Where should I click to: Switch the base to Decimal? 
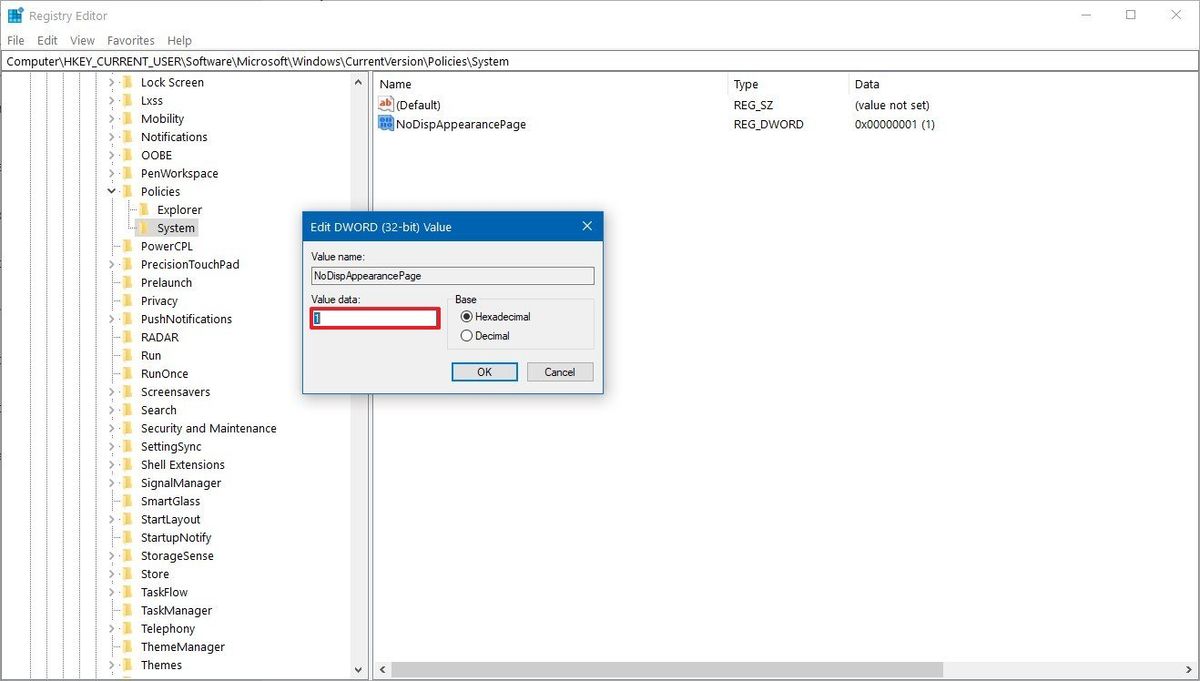[x=468, y=336]
